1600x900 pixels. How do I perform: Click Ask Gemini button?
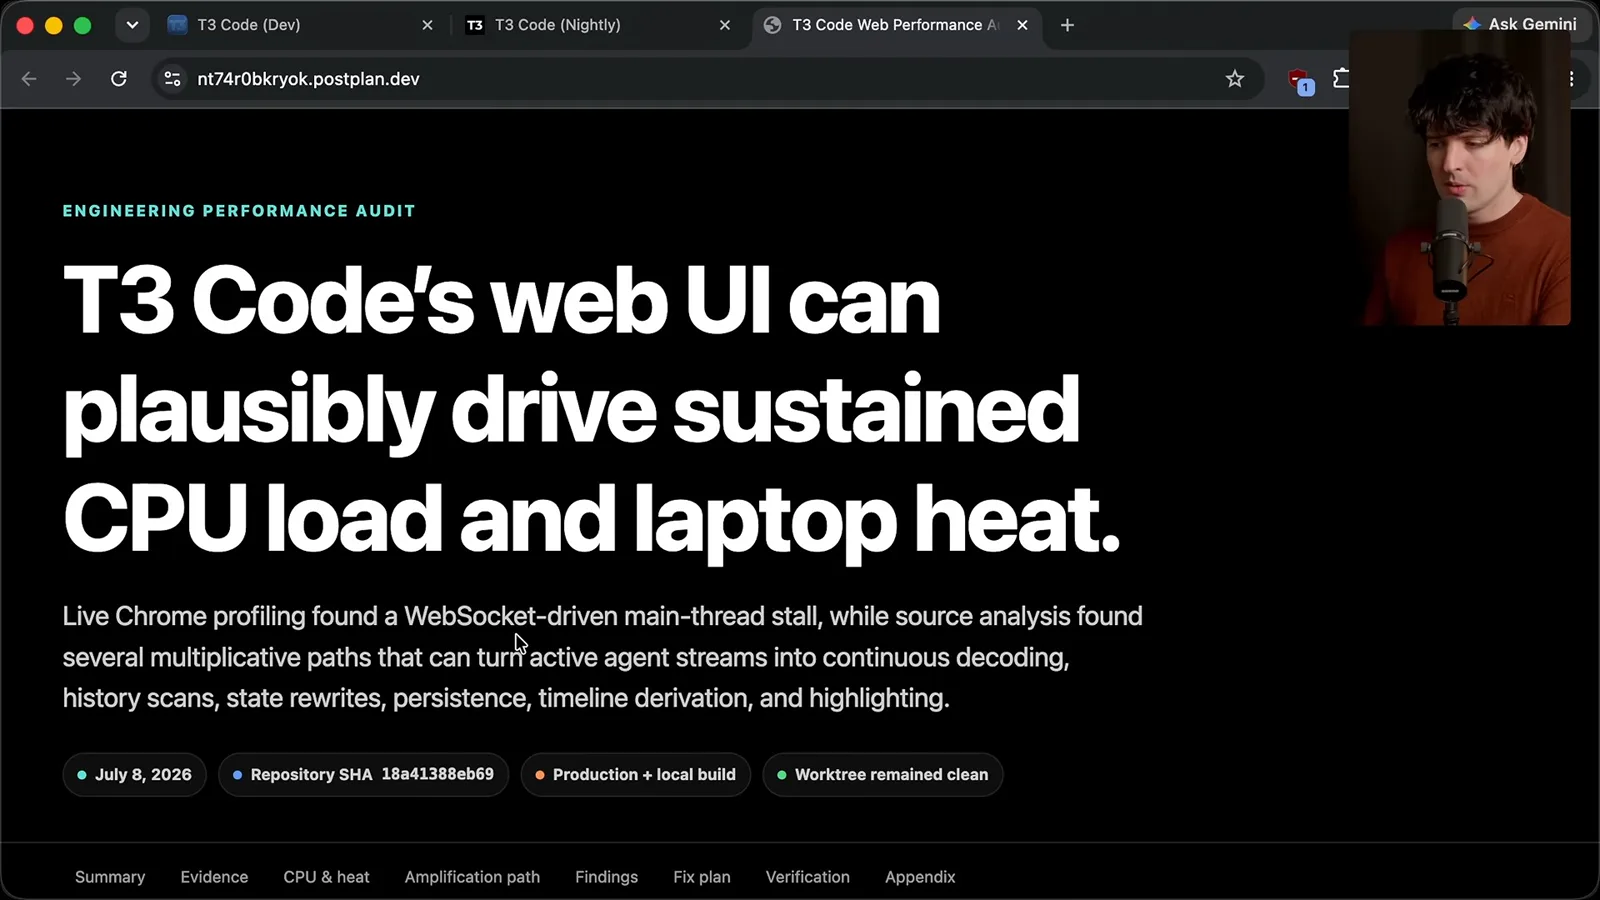click(1520, 24)
